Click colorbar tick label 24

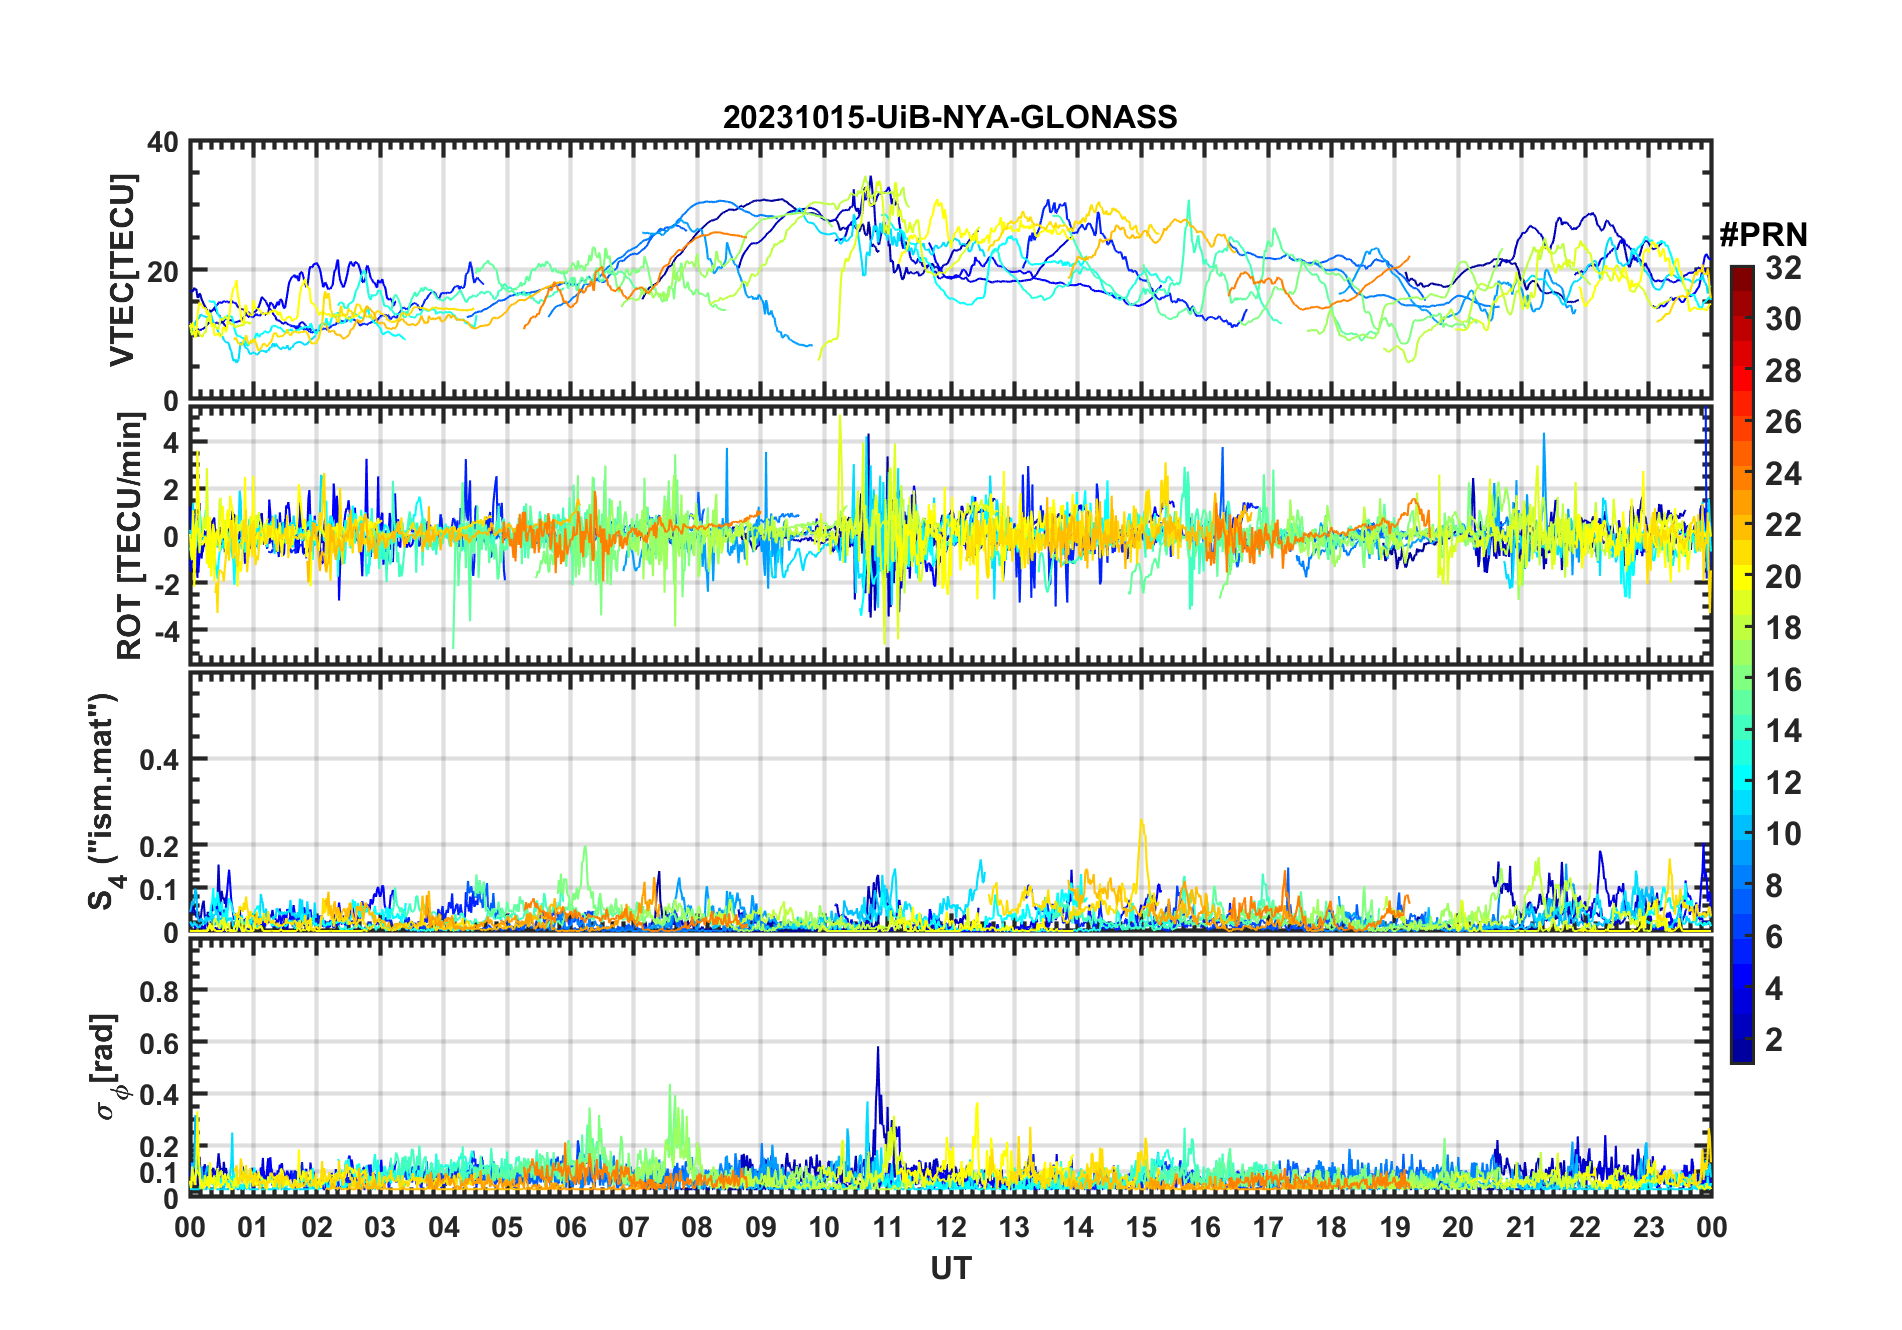(x=1783, y=473)
